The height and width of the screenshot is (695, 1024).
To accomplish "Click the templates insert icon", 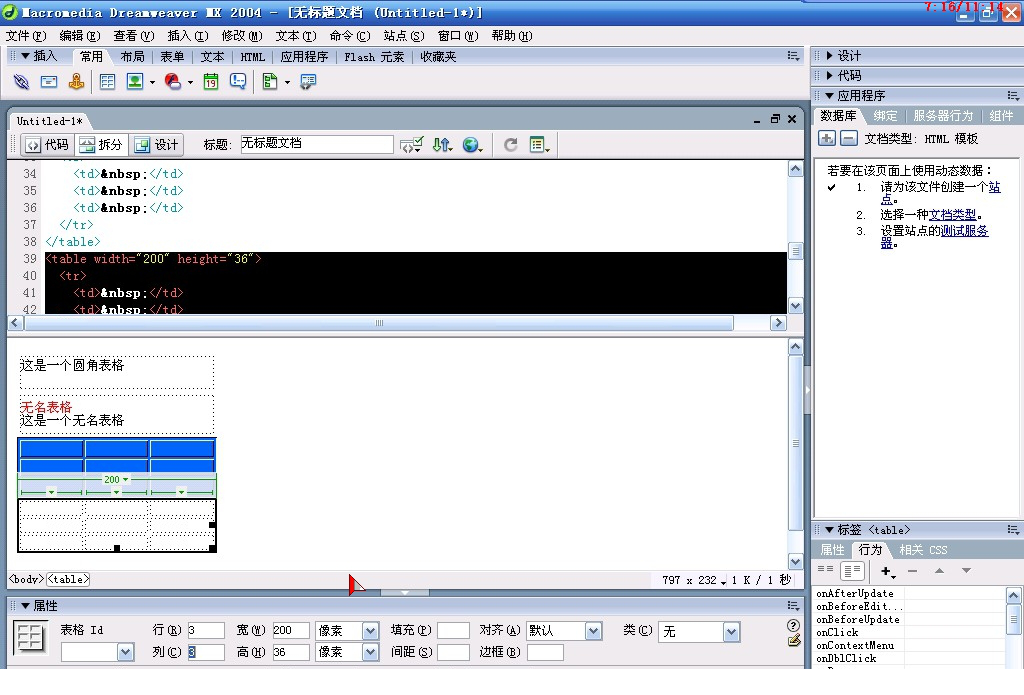I will (269, 82).
